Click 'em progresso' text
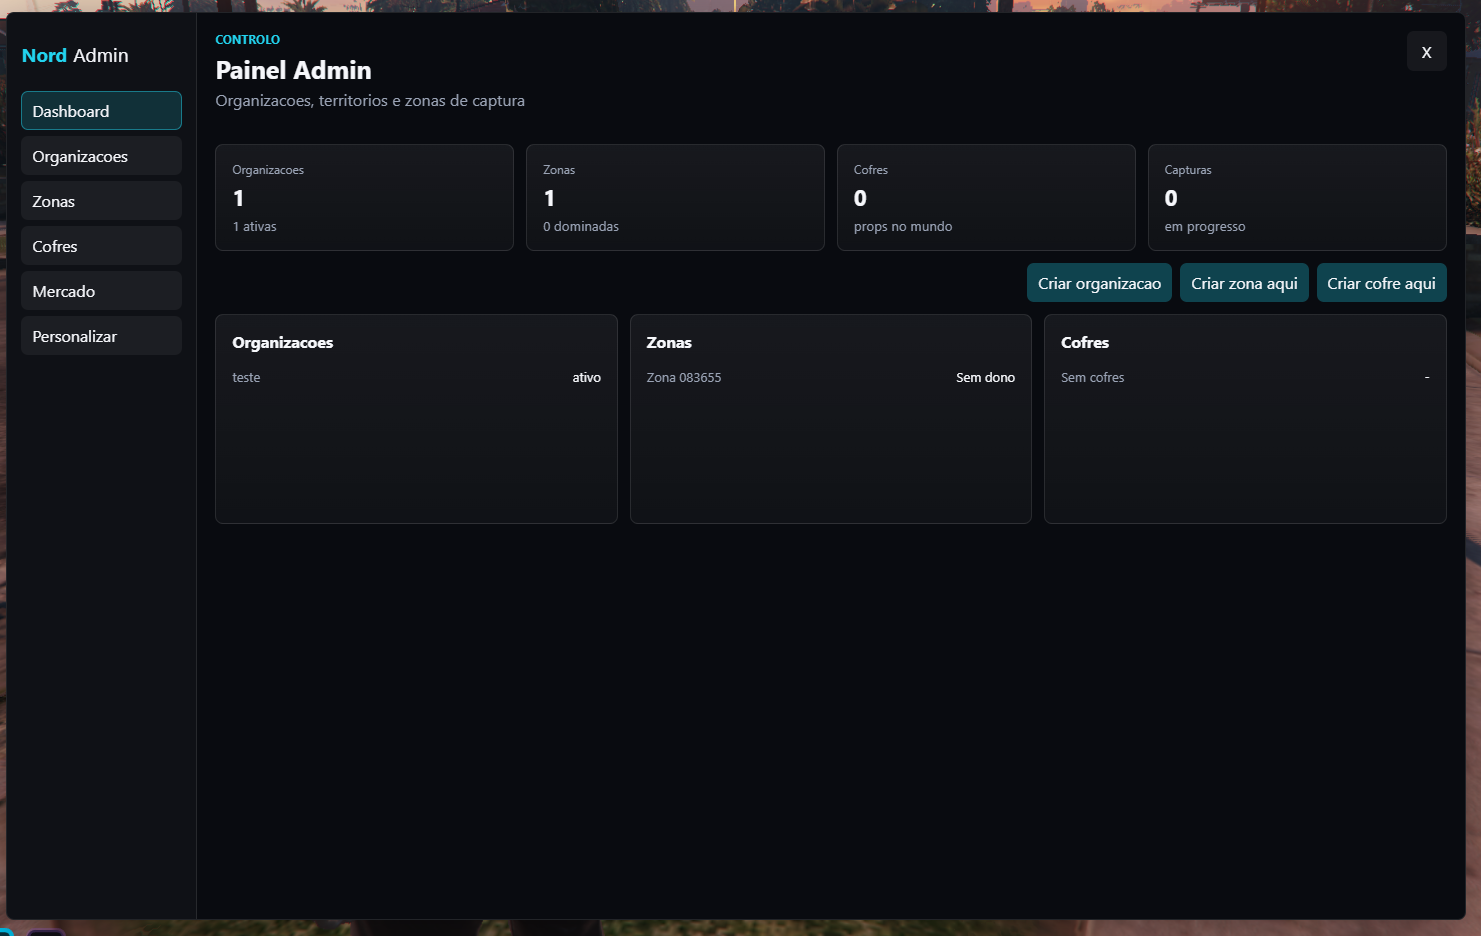The image size is (1481, 936). [1205, 227]
